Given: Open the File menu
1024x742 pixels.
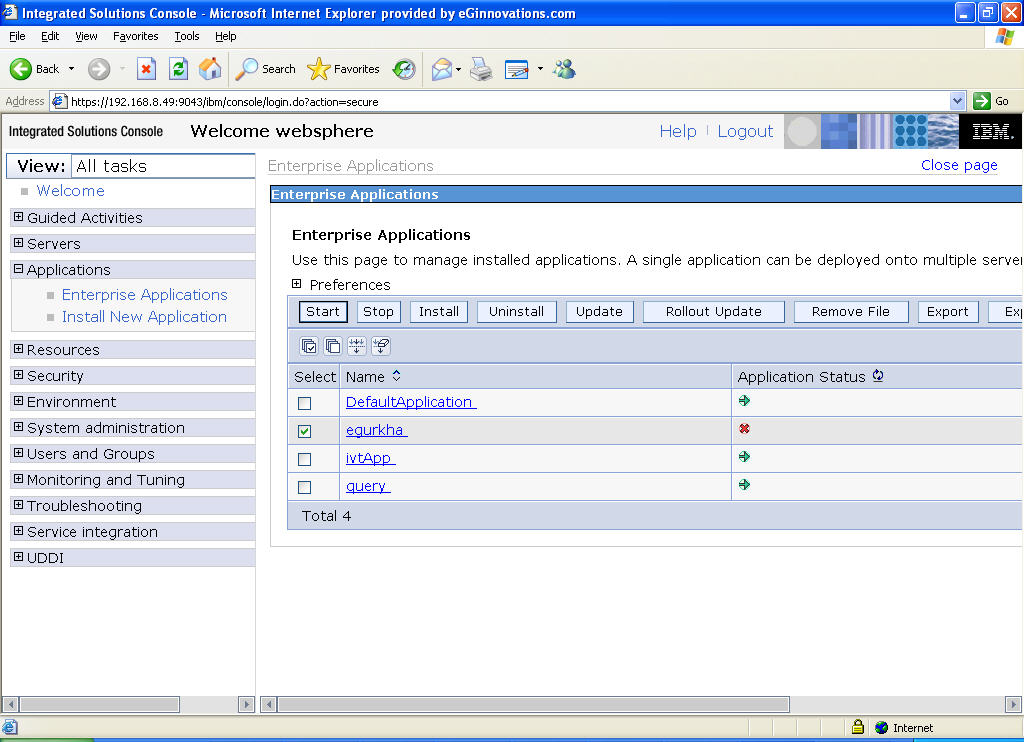Looking at the screenshot, I should (17, 36).
